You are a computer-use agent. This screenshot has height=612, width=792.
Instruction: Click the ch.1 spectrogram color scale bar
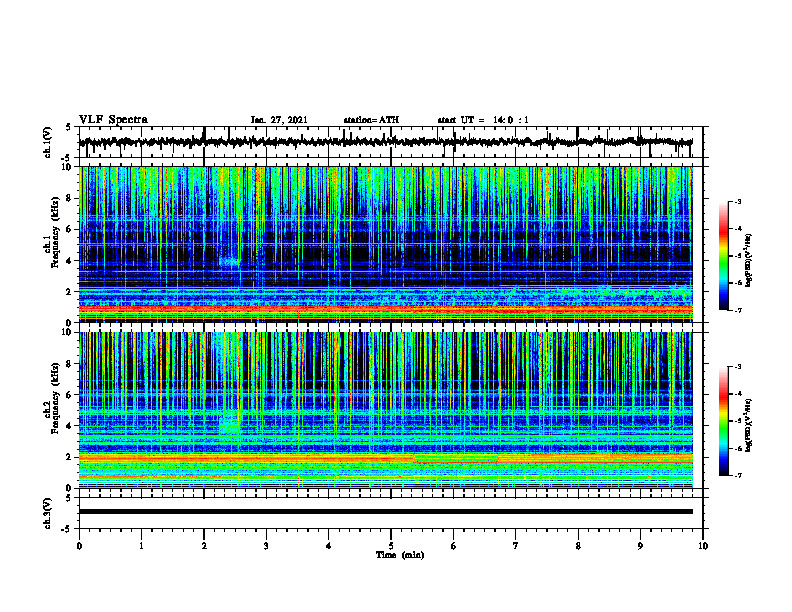[x=723, y=256]
